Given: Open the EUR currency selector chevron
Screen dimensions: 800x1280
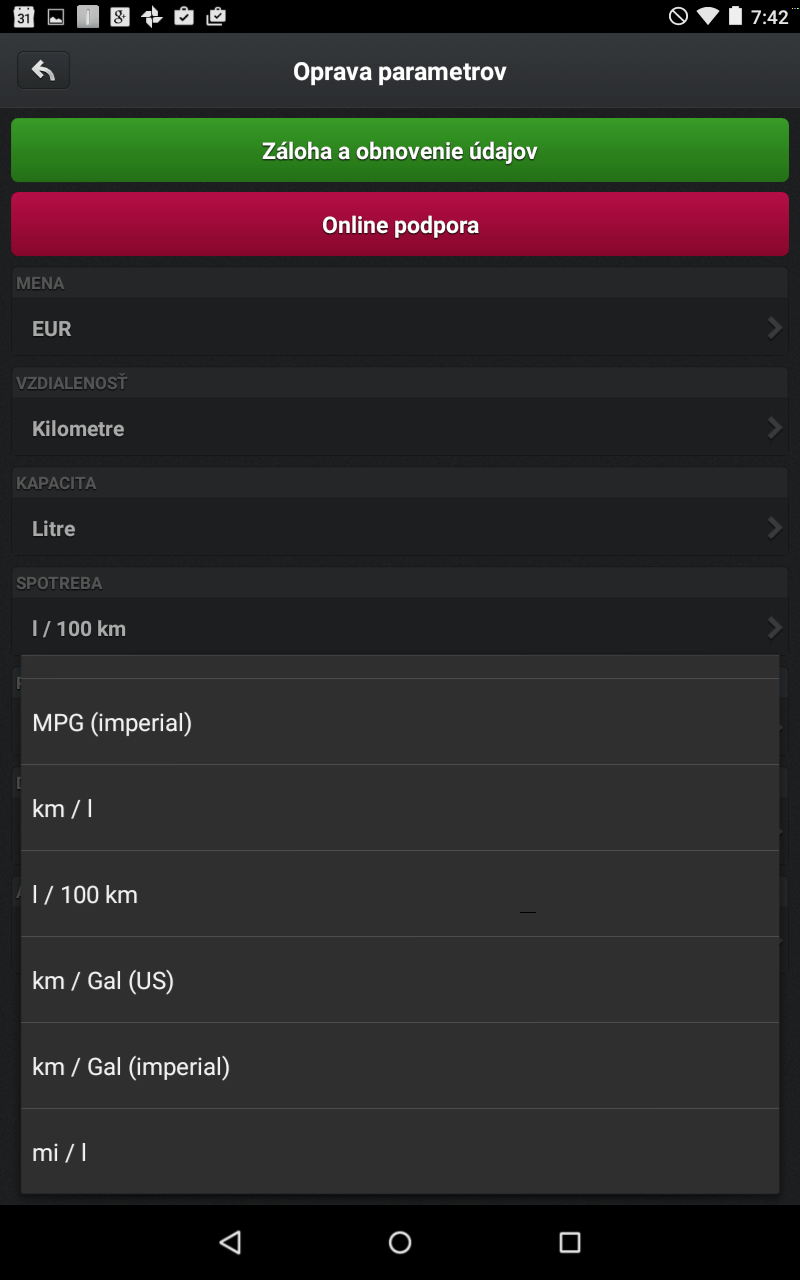Looking at the screenshot, I should click(774, 328).
